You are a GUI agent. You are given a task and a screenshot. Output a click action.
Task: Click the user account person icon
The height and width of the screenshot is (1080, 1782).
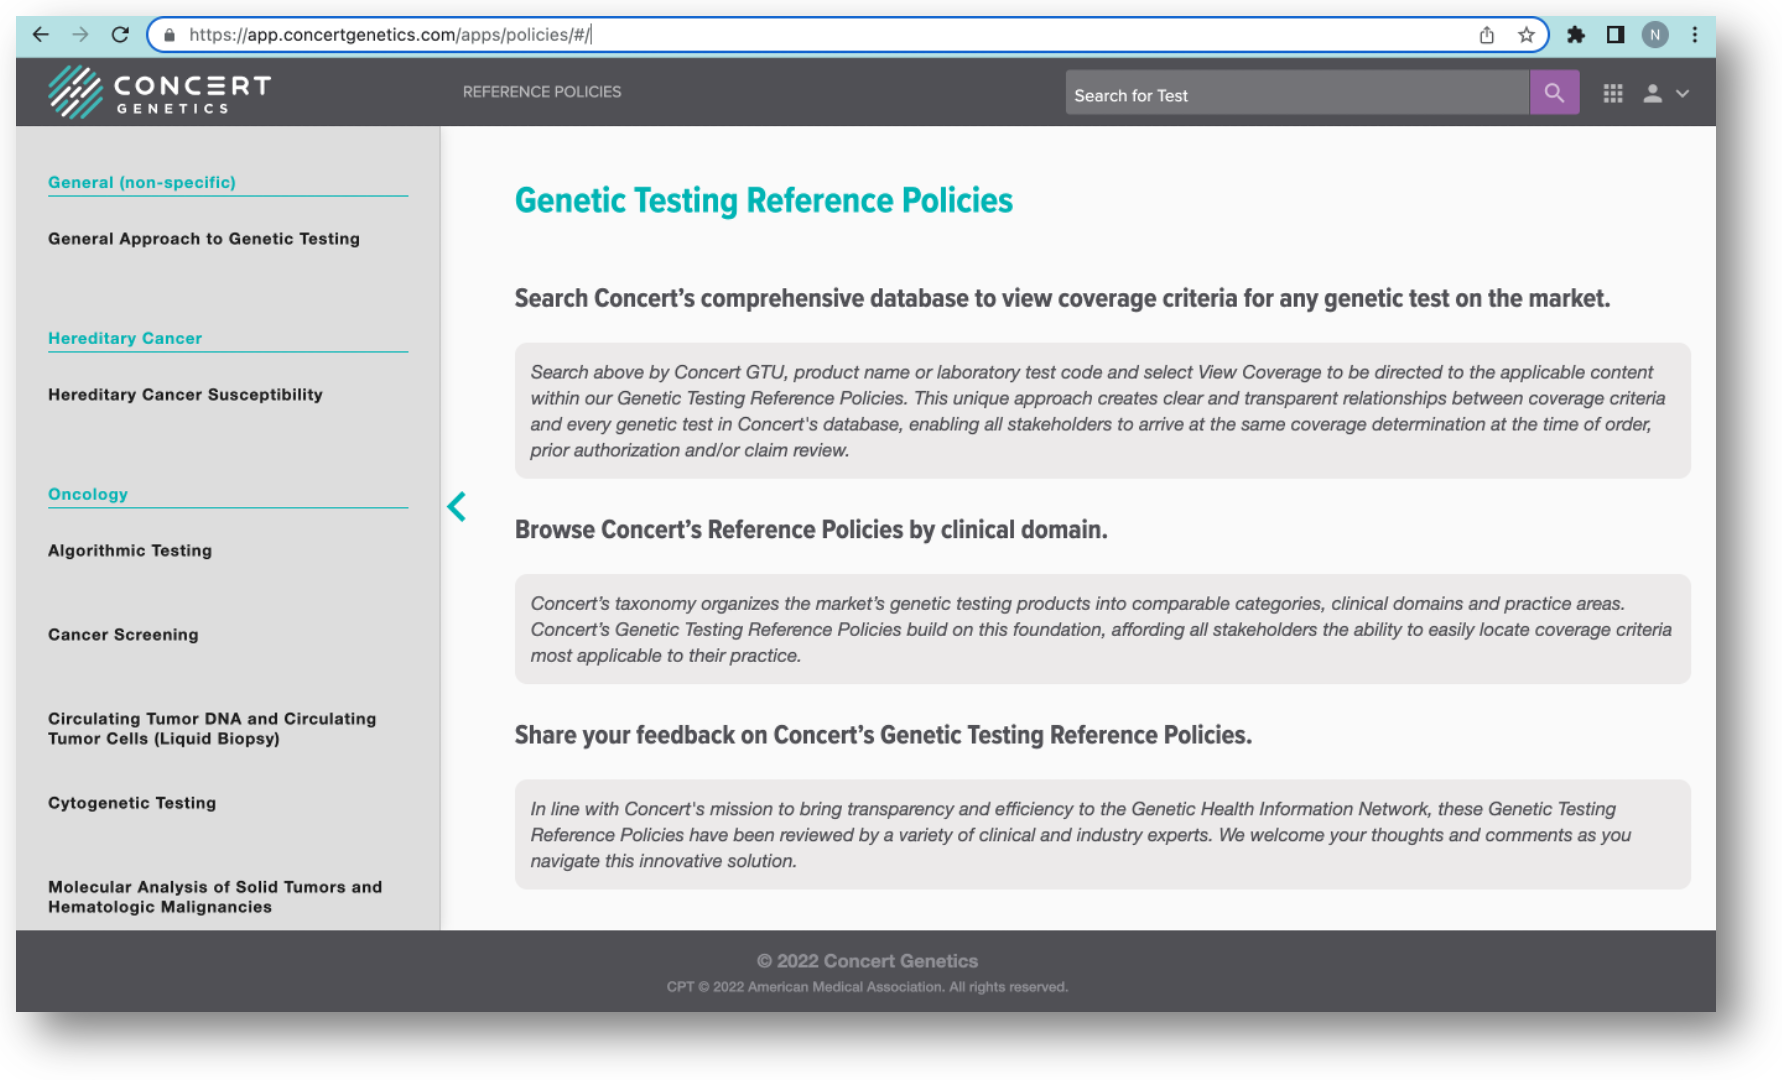click(1652, 93)
